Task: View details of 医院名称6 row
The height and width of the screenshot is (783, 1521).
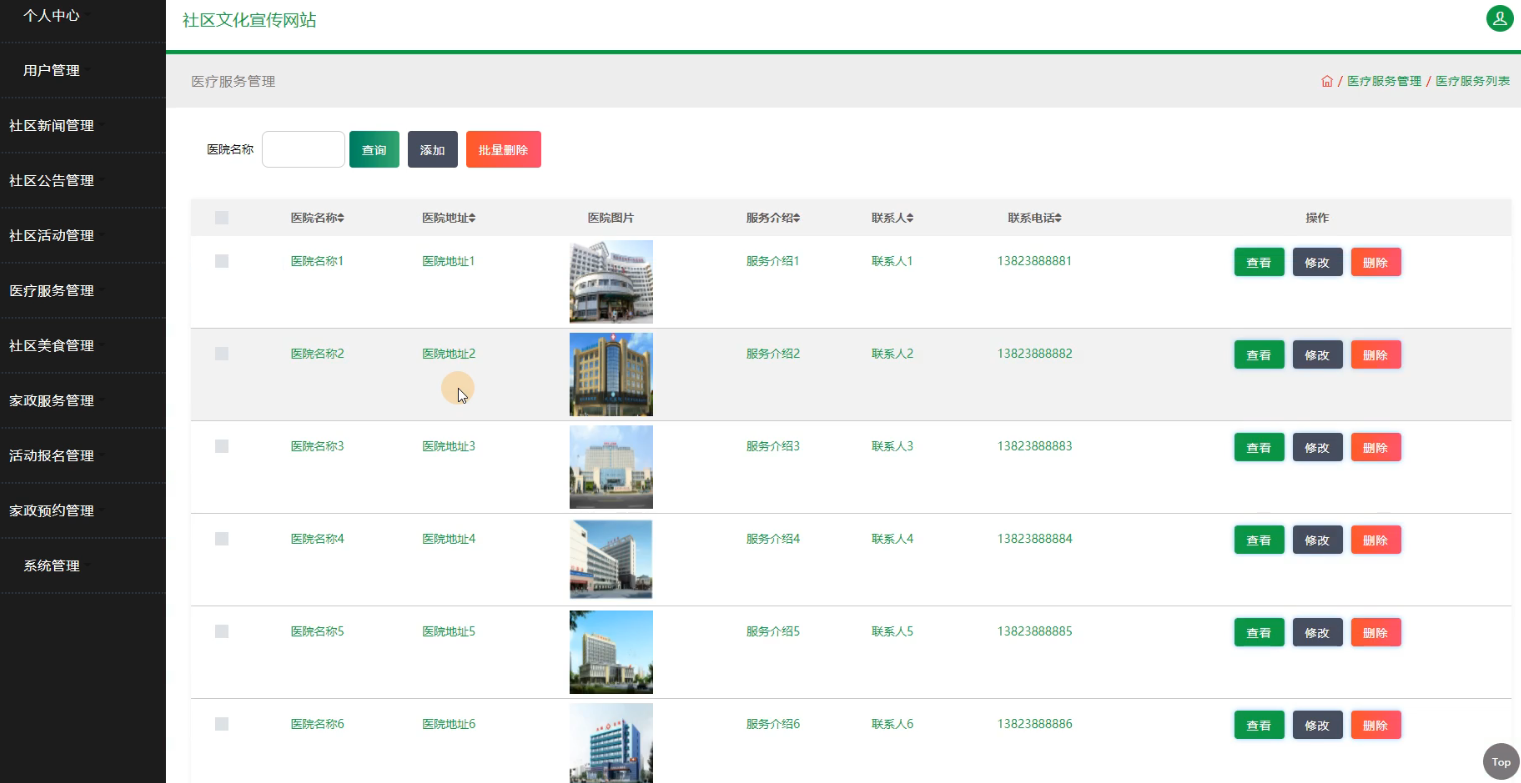Action: tap(1259, 725)
